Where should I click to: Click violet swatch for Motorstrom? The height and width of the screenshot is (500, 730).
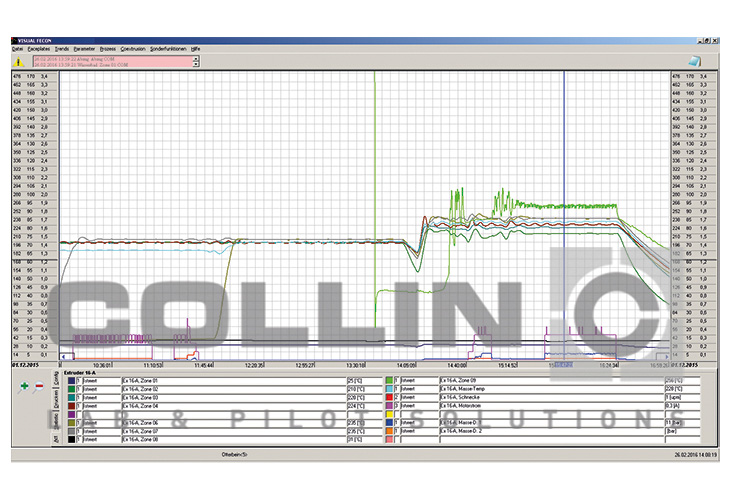pyautogui.click(x=389, y=405)
